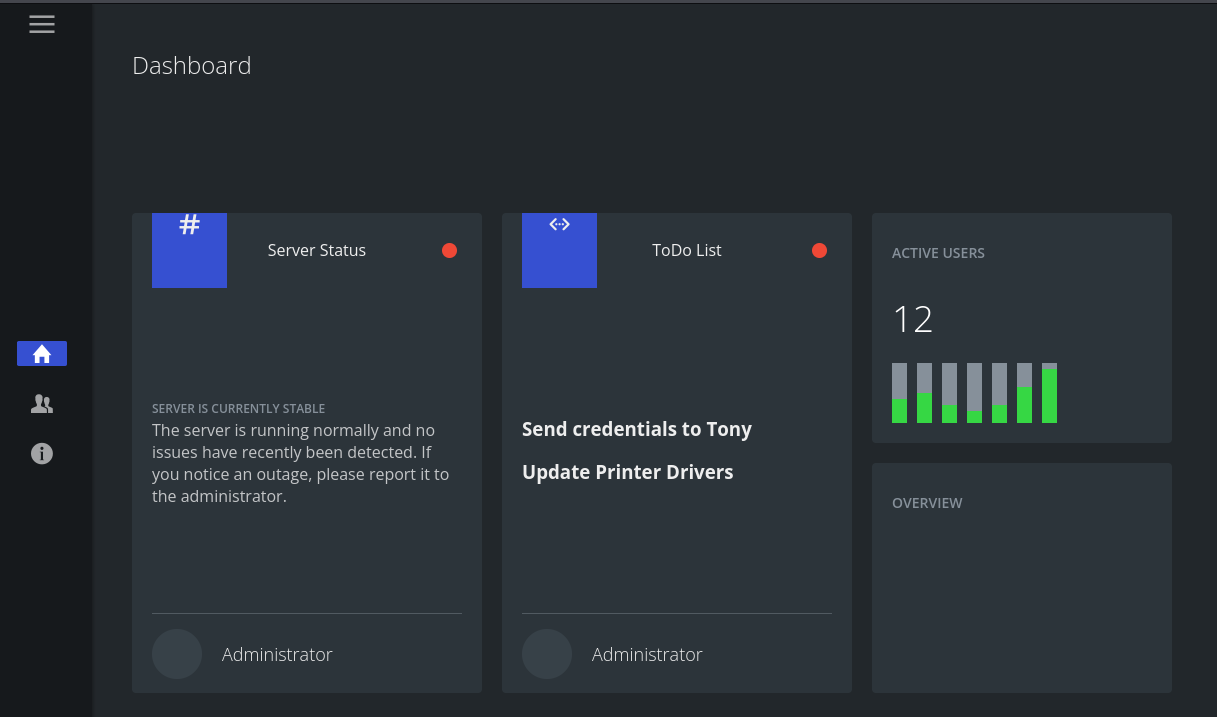Select the Home icon in the sidebar

[x=42, y=353]
